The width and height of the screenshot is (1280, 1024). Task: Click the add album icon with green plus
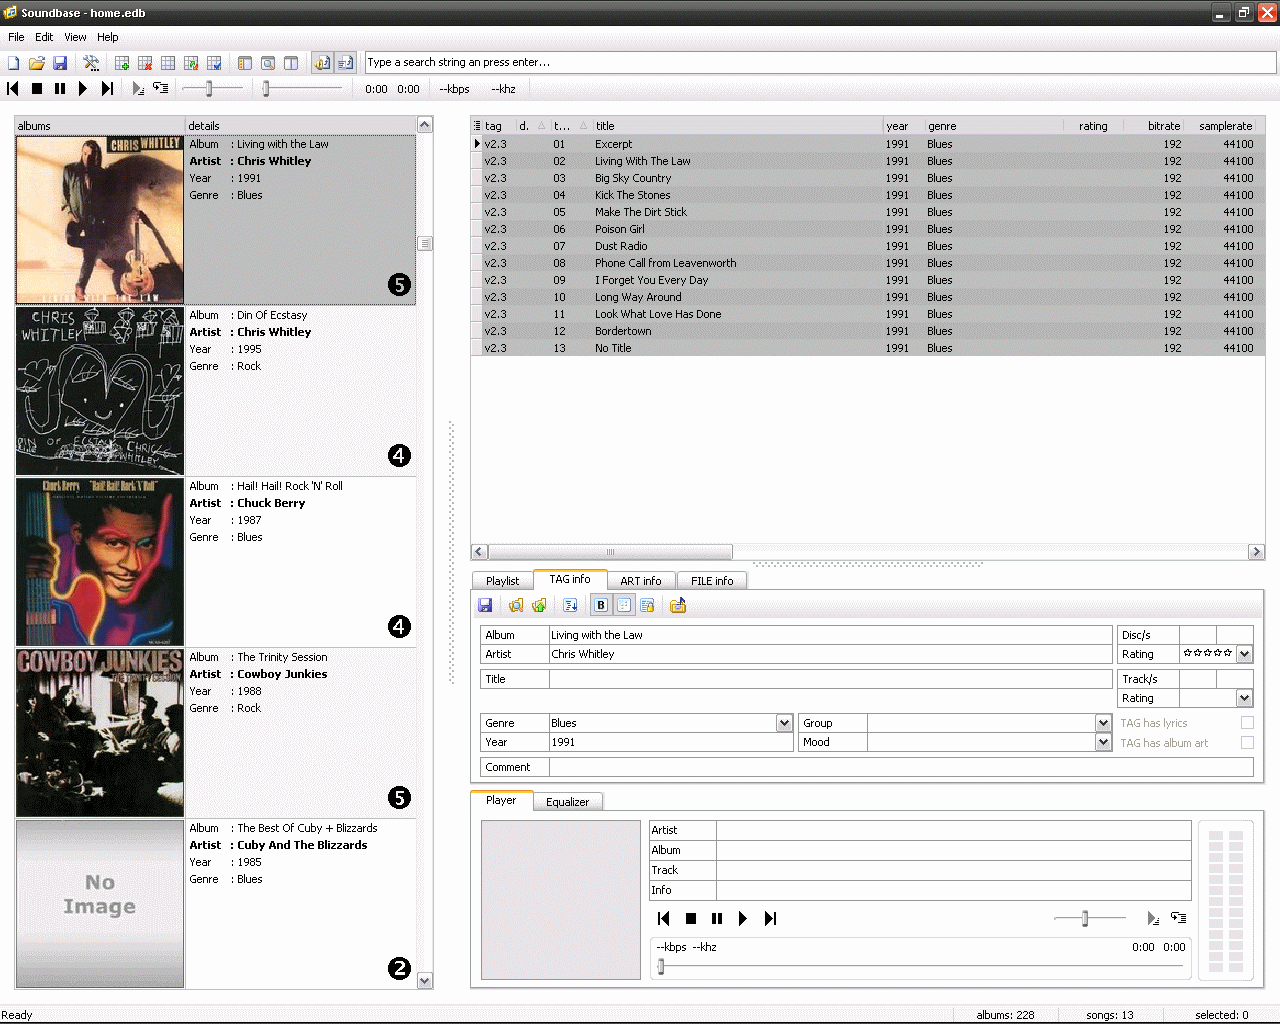tap(122, 63)
